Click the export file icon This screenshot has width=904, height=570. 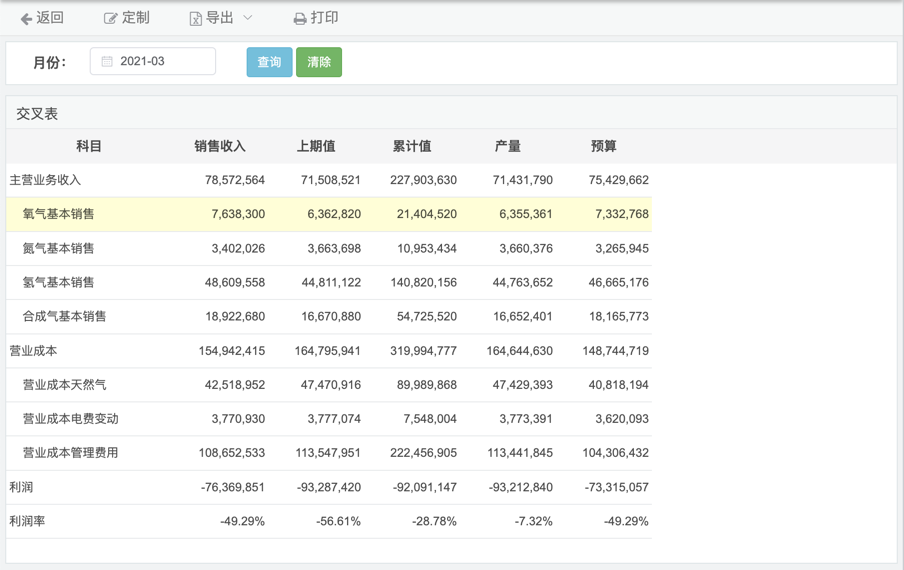point(196,19)
